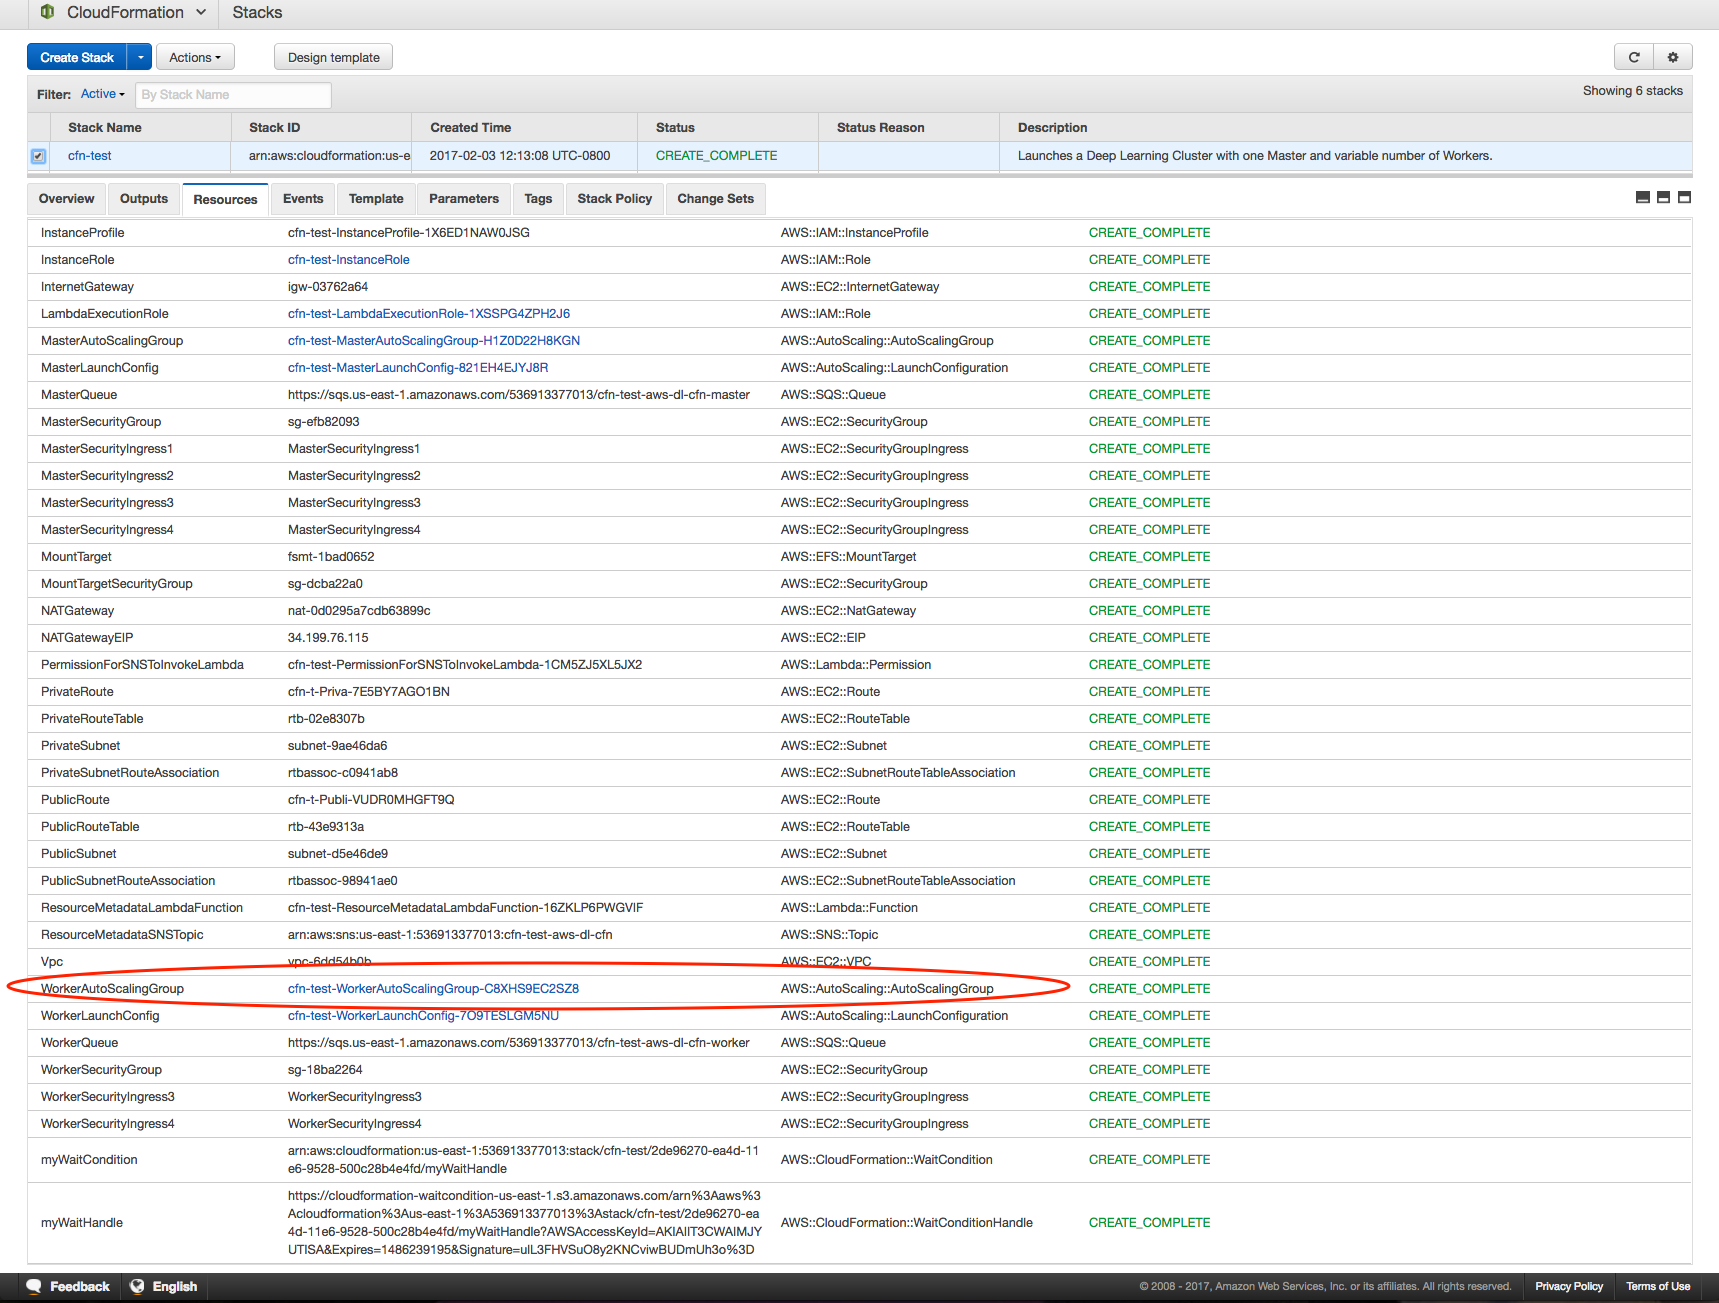Open the Terms of Use link

click(1658, 1286)
